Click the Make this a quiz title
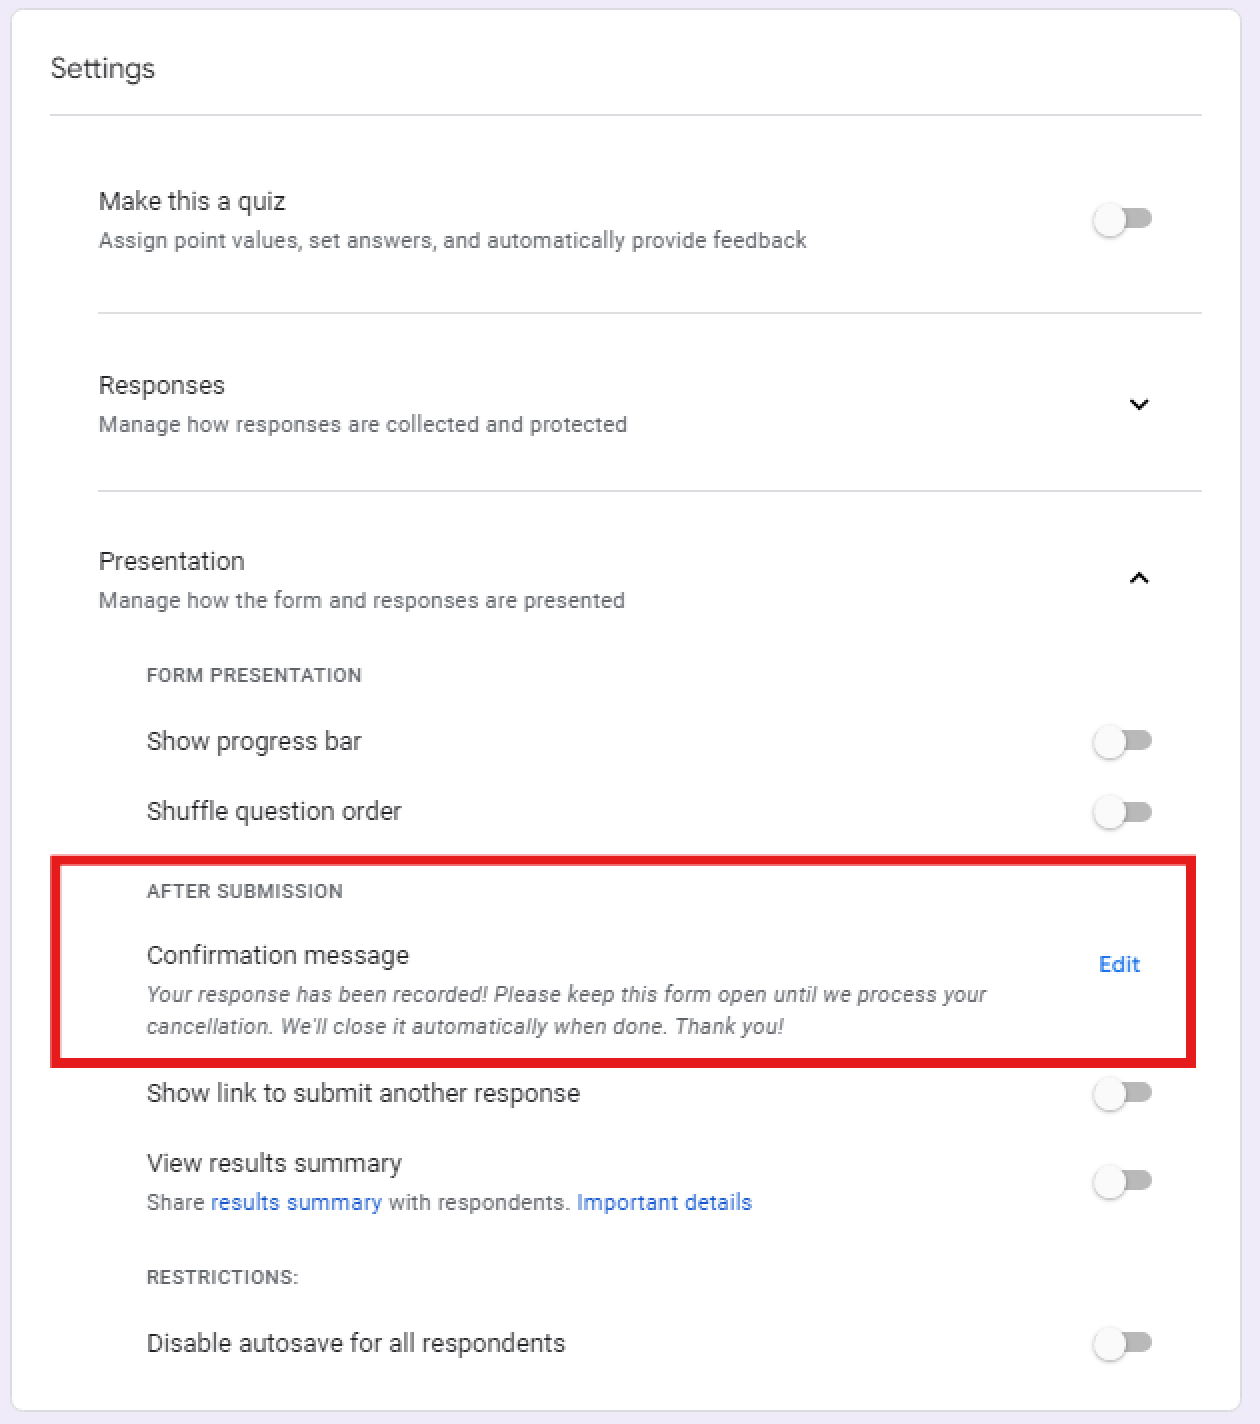Image resolution: width=1260 pixels, height=1424 pixels. [x=192, y=201]
